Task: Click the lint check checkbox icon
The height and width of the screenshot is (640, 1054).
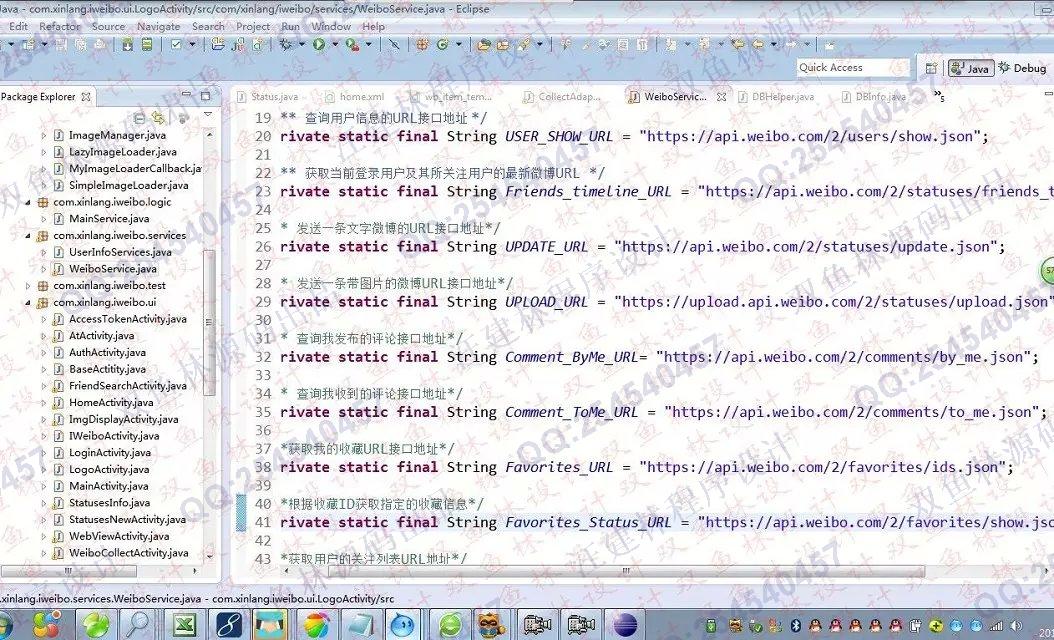Action: click(176, 44)
